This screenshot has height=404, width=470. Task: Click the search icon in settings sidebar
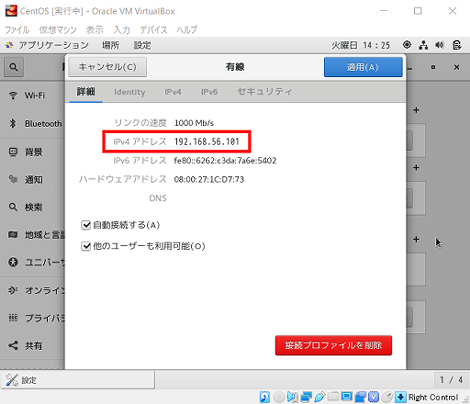[x=14, y=67]
